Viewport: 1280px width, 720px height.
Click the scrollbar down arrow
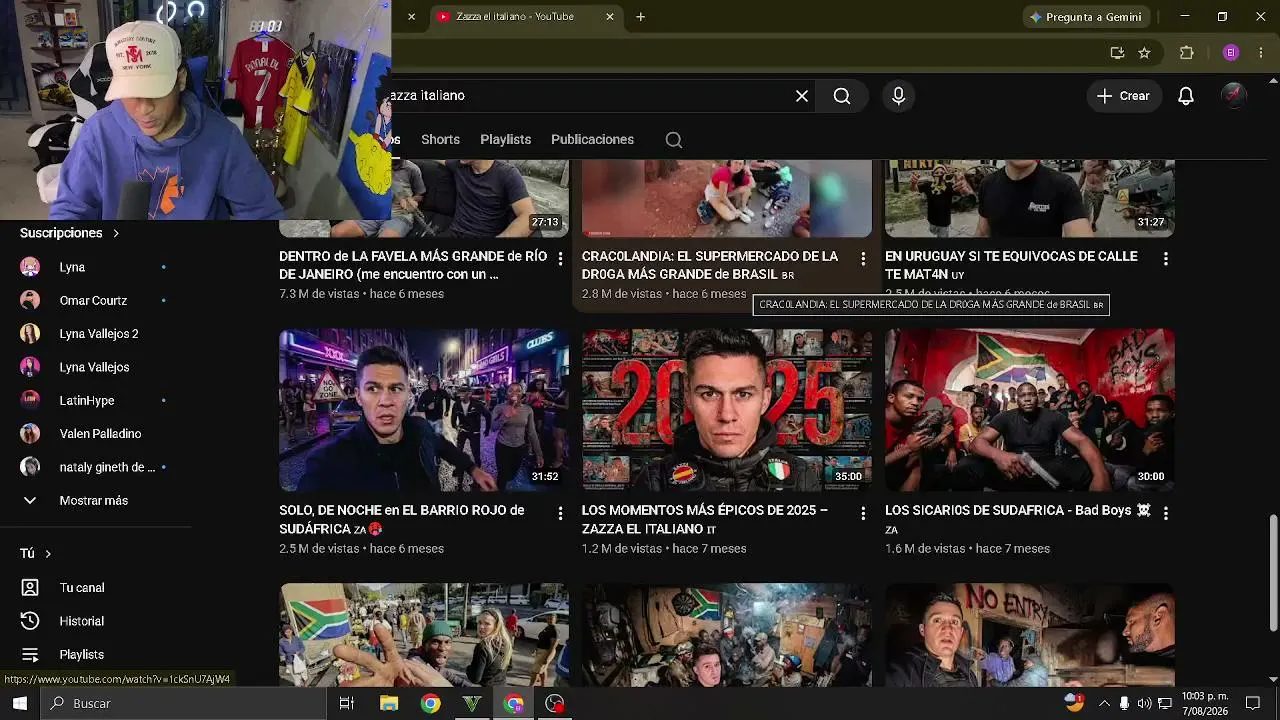pos(1273,680)
